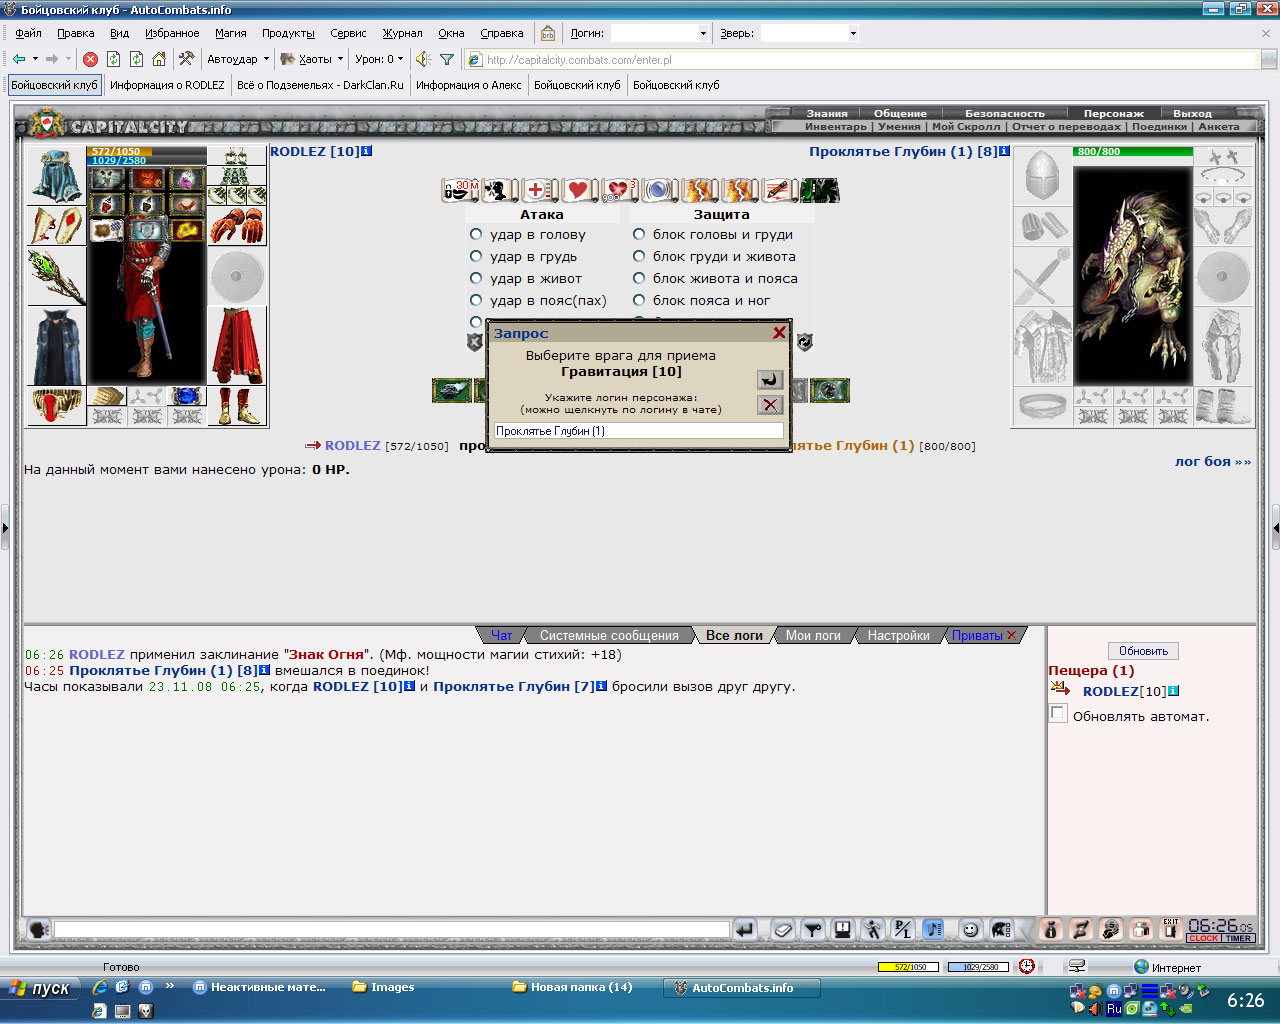Use the red heart scroll

coord(578,190)
